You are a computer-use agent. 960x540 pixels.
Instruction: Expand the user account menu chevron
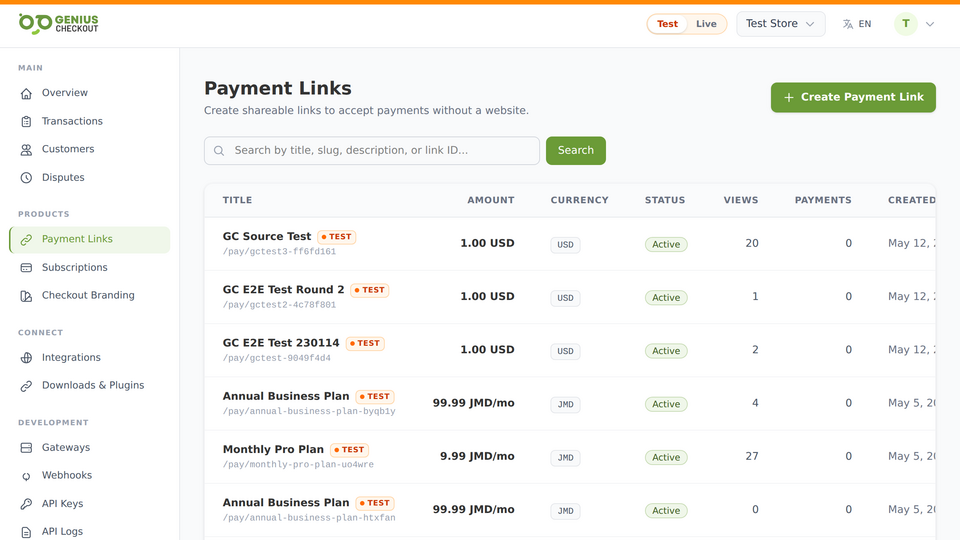pos(929,24)
